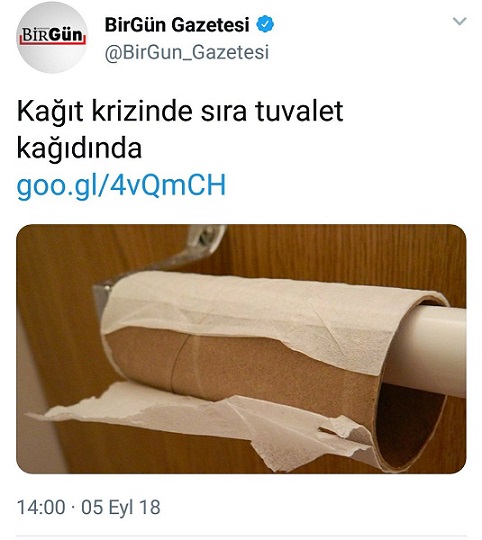The image size is (482, 540).
Task: Open the BirGün Gazetesi display name
Action: pos(177,25)
